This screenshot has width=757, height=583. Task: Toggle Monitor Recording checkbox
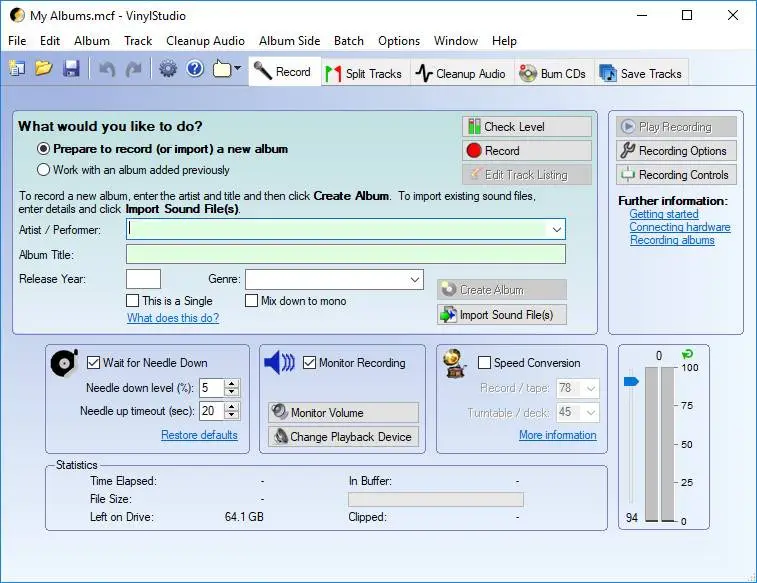point(309,362)
